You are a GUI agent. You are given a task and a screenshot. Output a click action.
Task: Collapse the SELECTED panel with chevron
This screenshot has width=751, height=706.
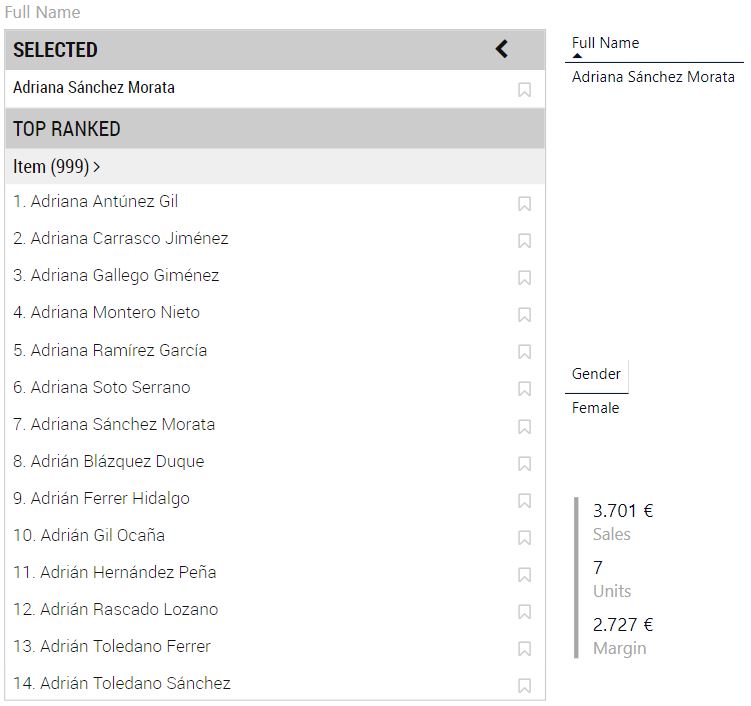(x=502, y=49)
